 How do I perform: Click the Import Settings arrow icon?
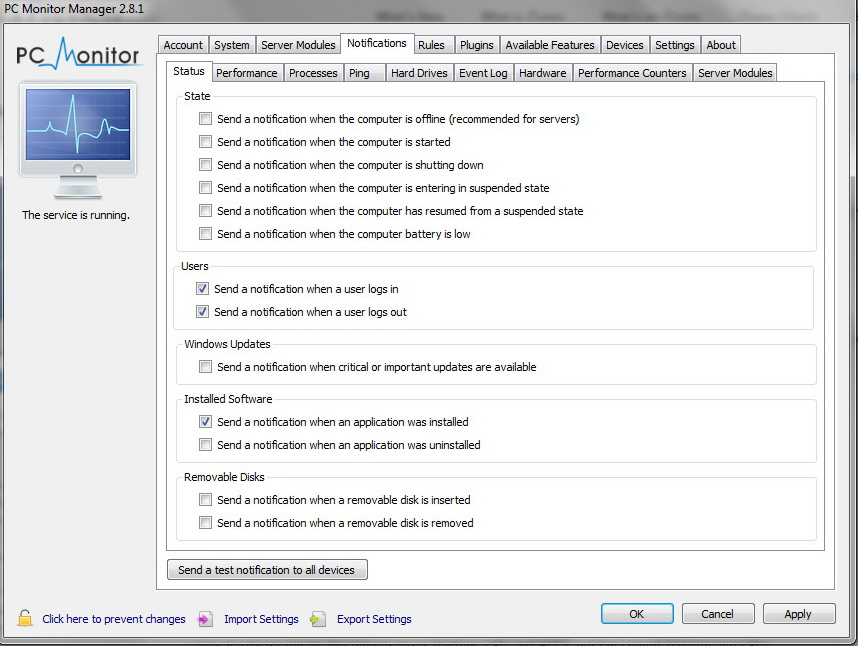(x=206, y=619)
